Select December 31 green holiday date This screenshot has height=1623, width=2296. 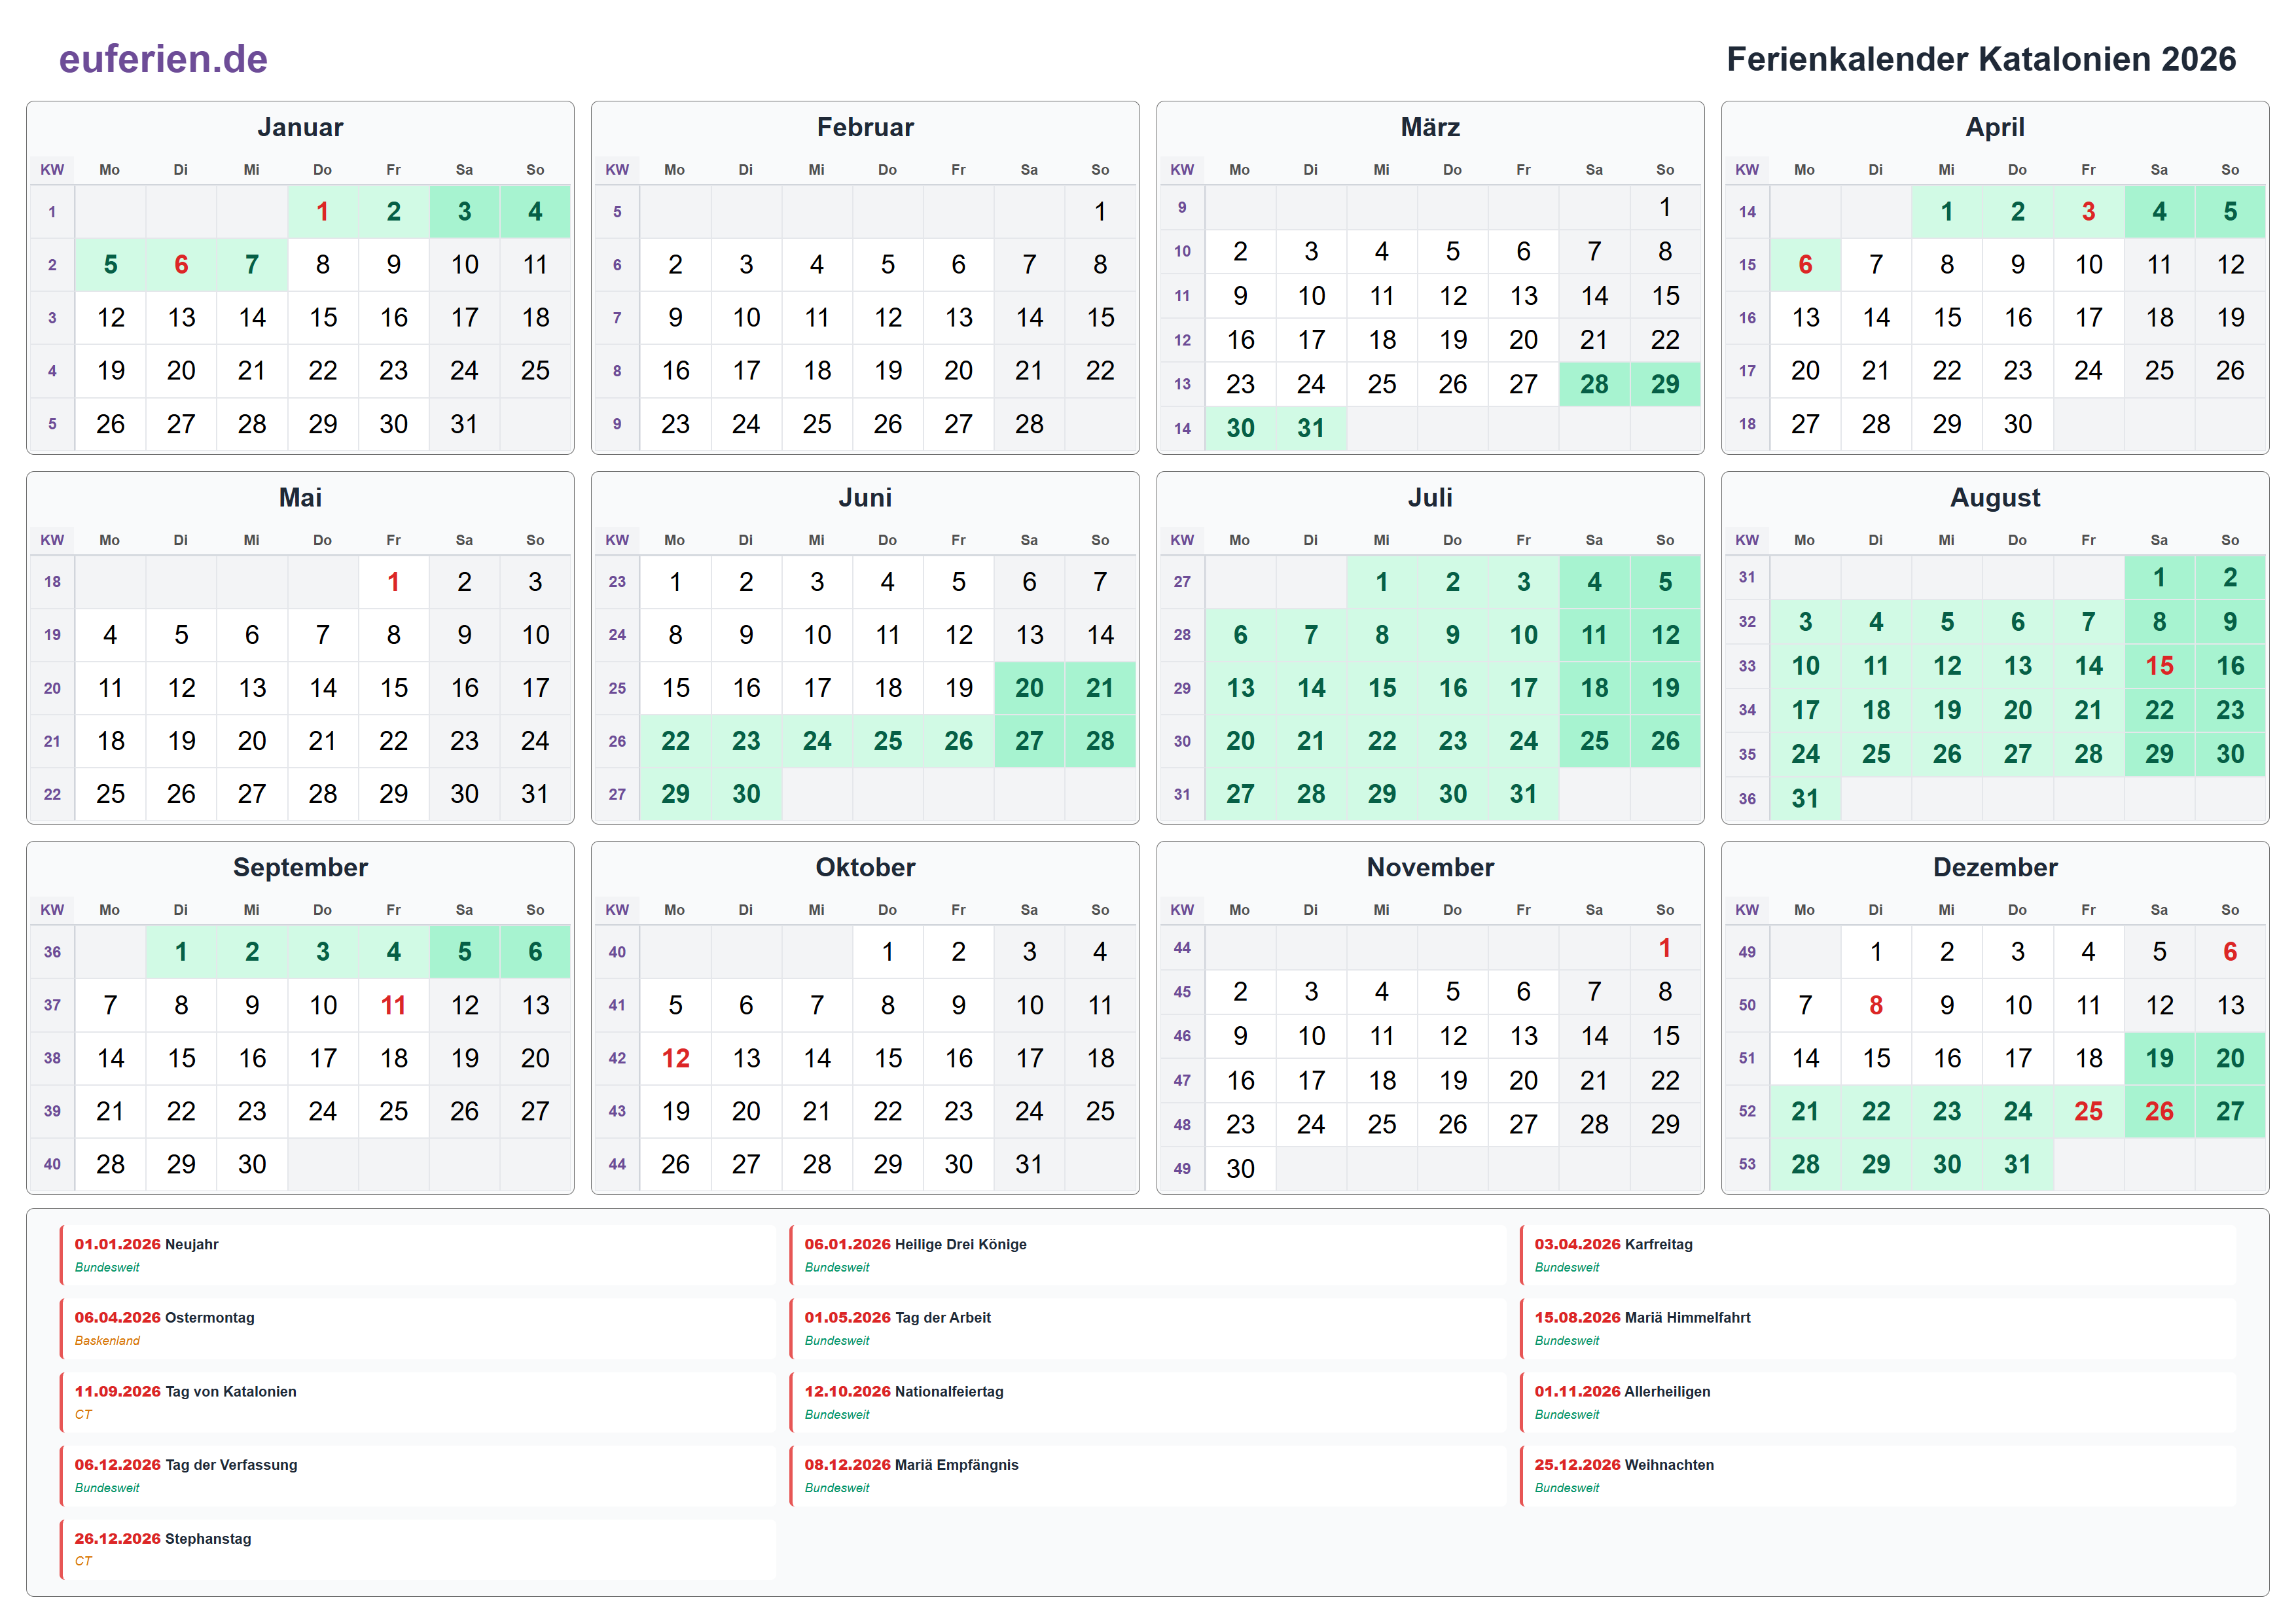[2017, 1164]
